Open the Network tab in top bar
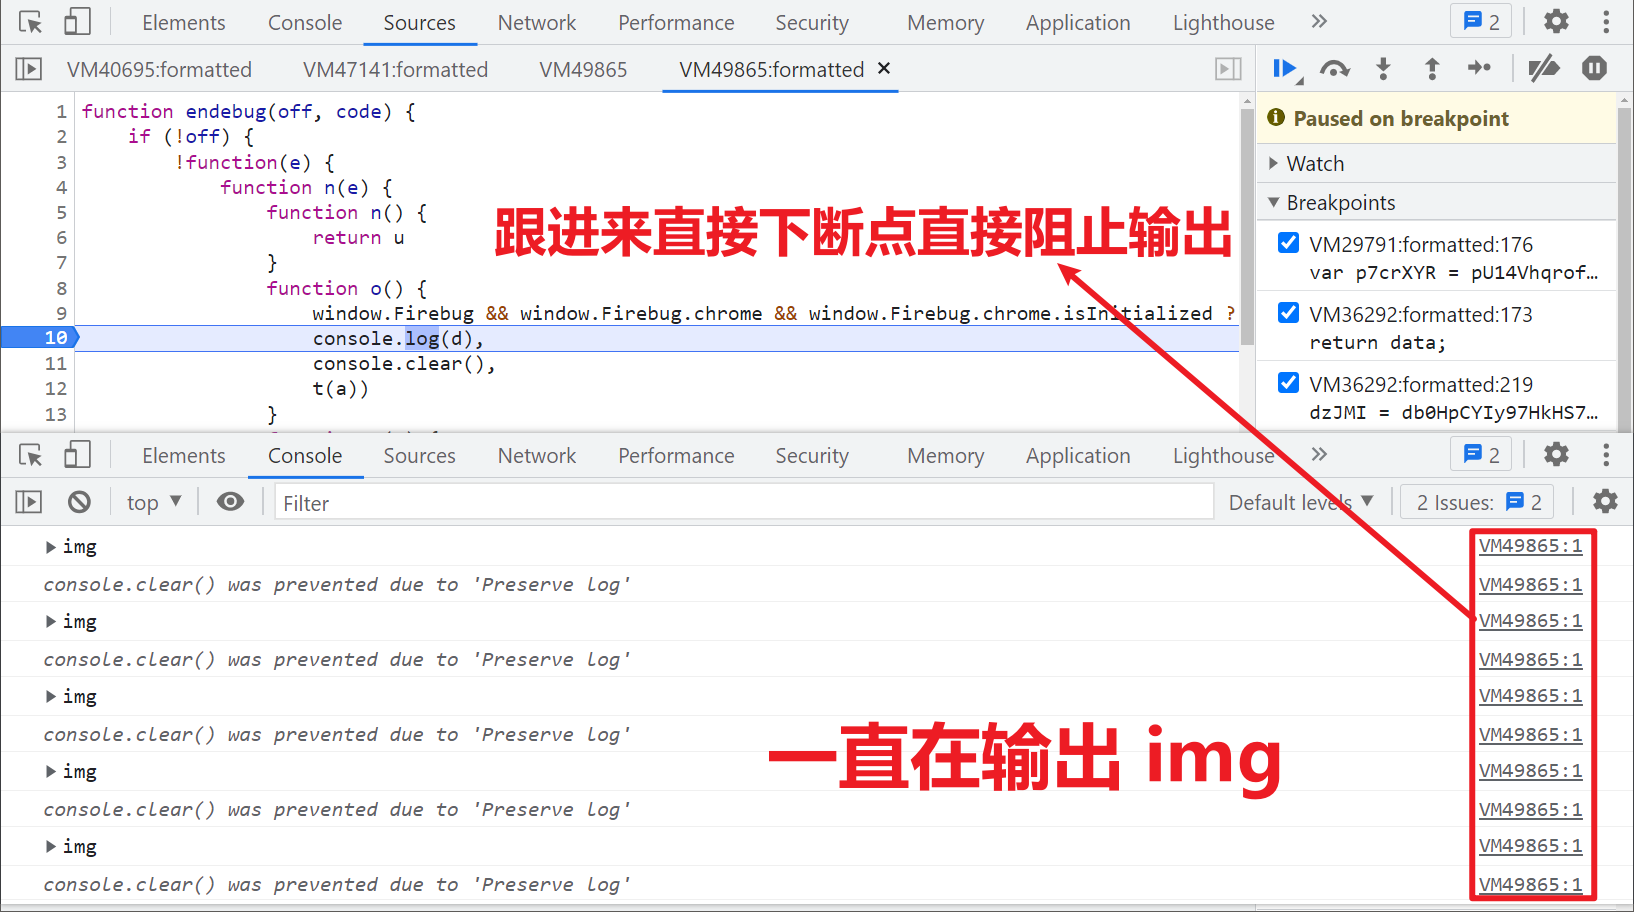The height and width of the screenshot is (912, 1634). (x=537, y=22)
